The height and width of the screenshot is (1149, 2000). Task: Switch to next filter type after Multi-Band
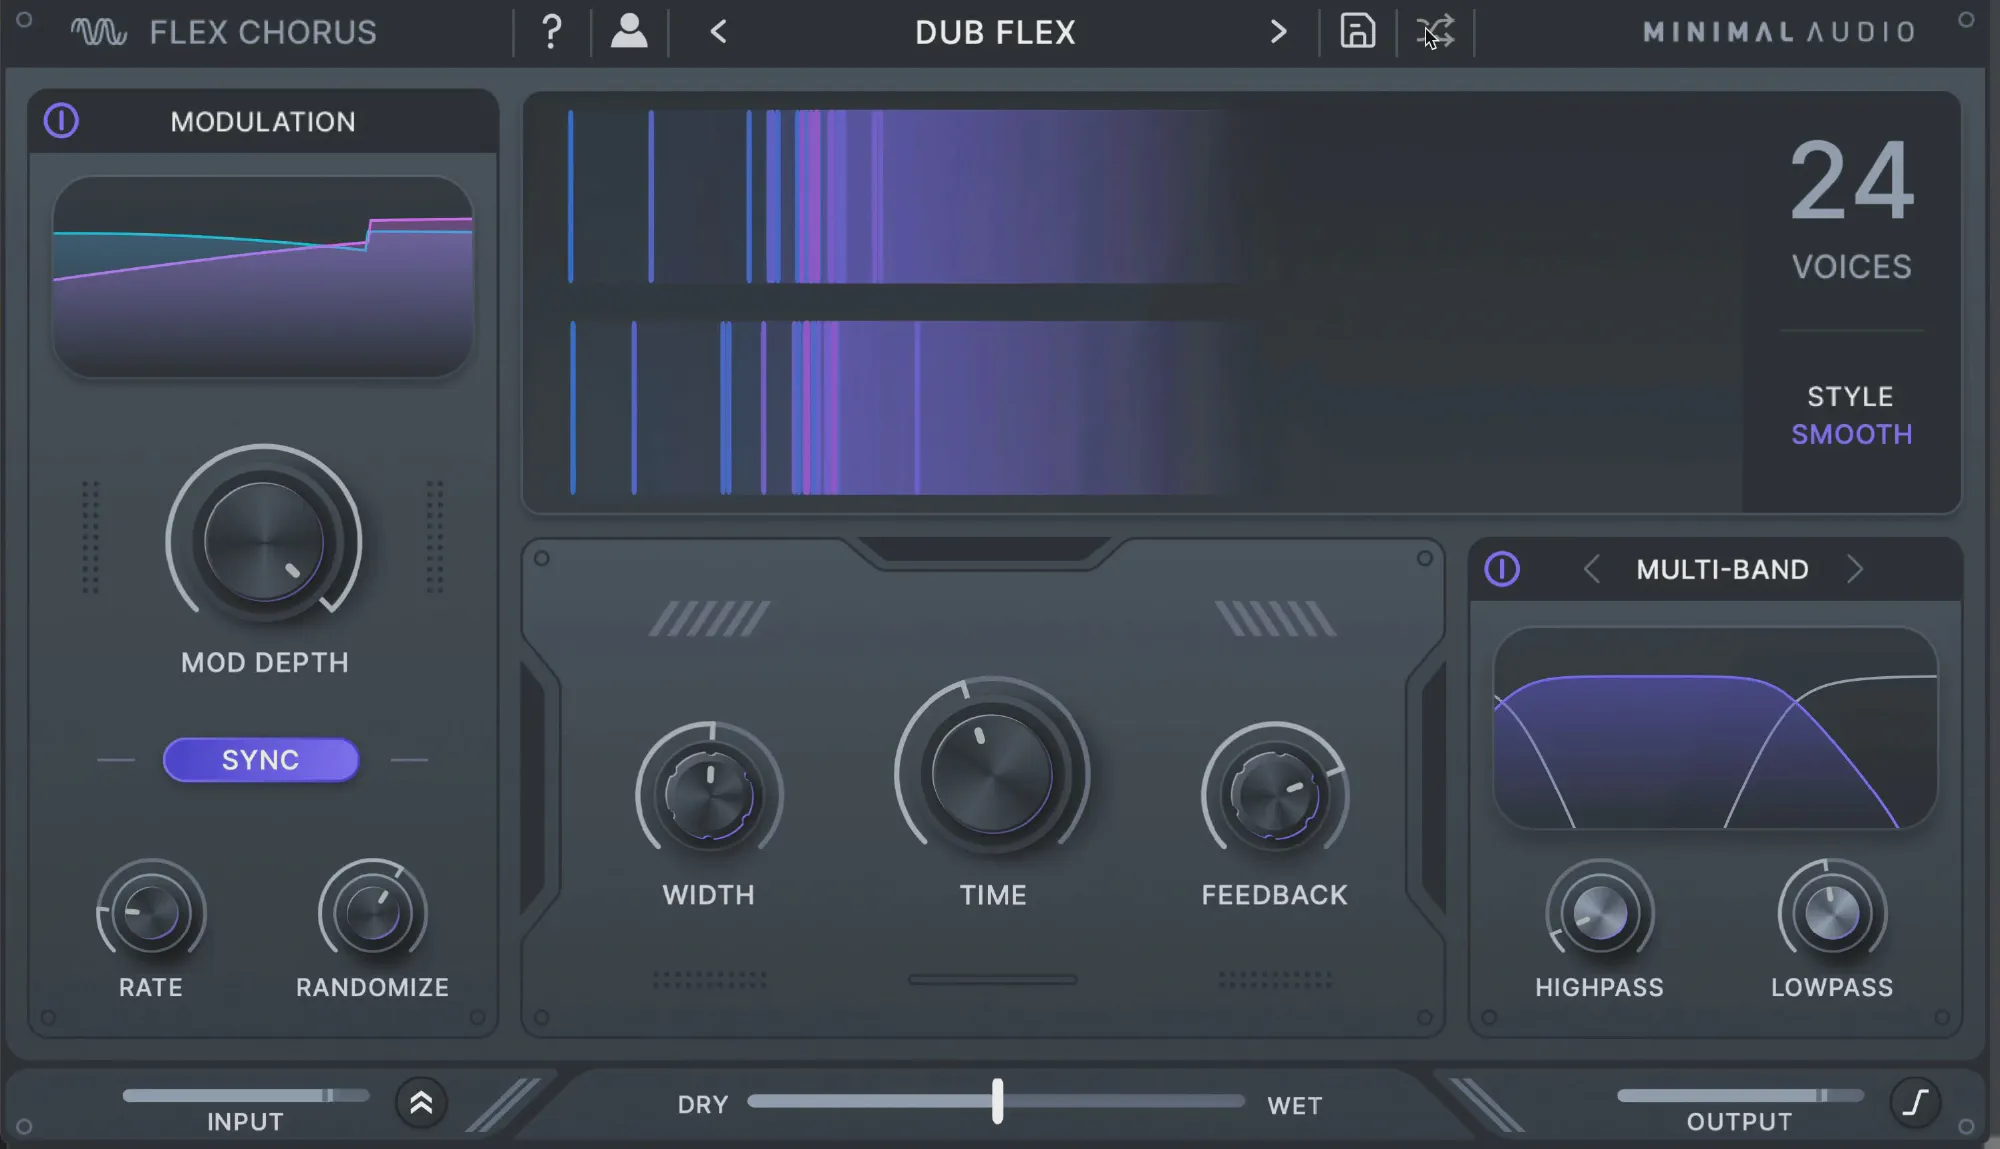tap(1855, 569)
